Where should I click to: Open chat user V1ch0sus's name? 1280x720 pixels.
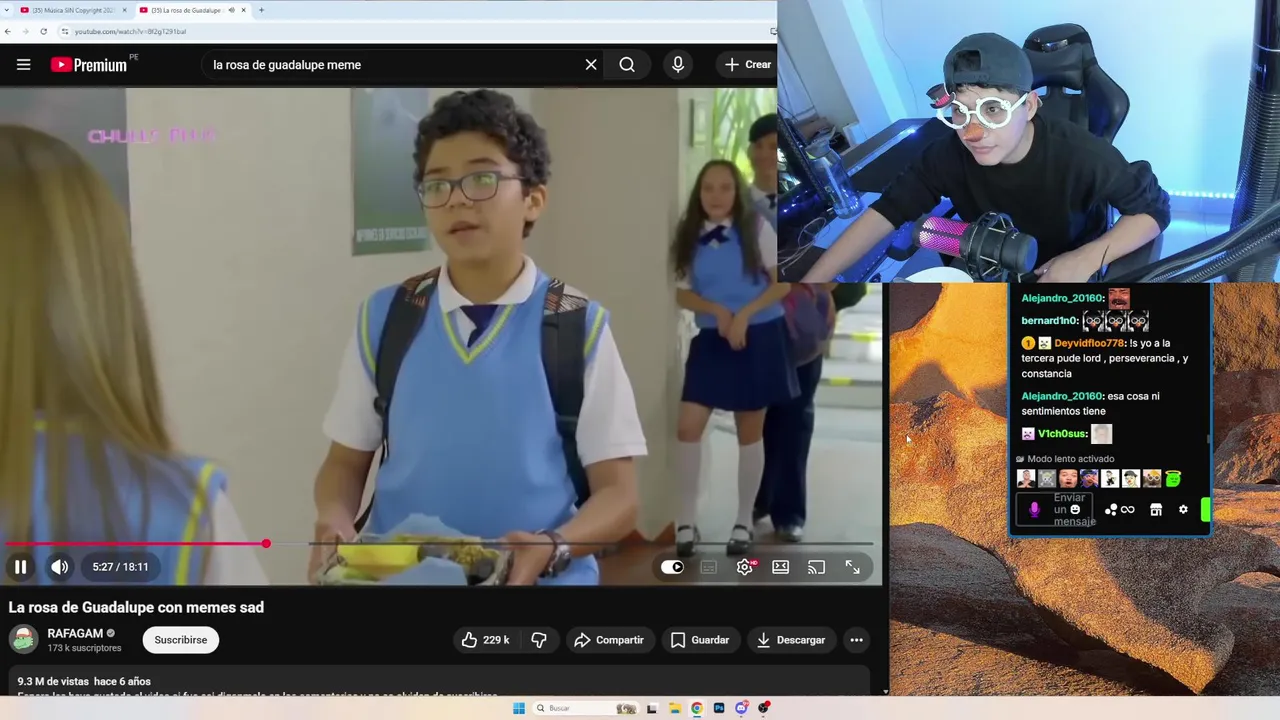pos(1061,434)
